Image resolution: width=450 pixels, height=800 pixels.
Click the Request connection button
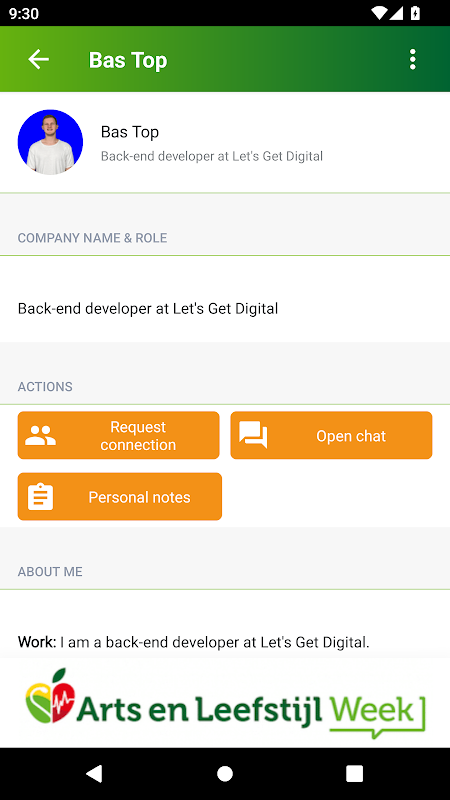click(x=118, y=435)
